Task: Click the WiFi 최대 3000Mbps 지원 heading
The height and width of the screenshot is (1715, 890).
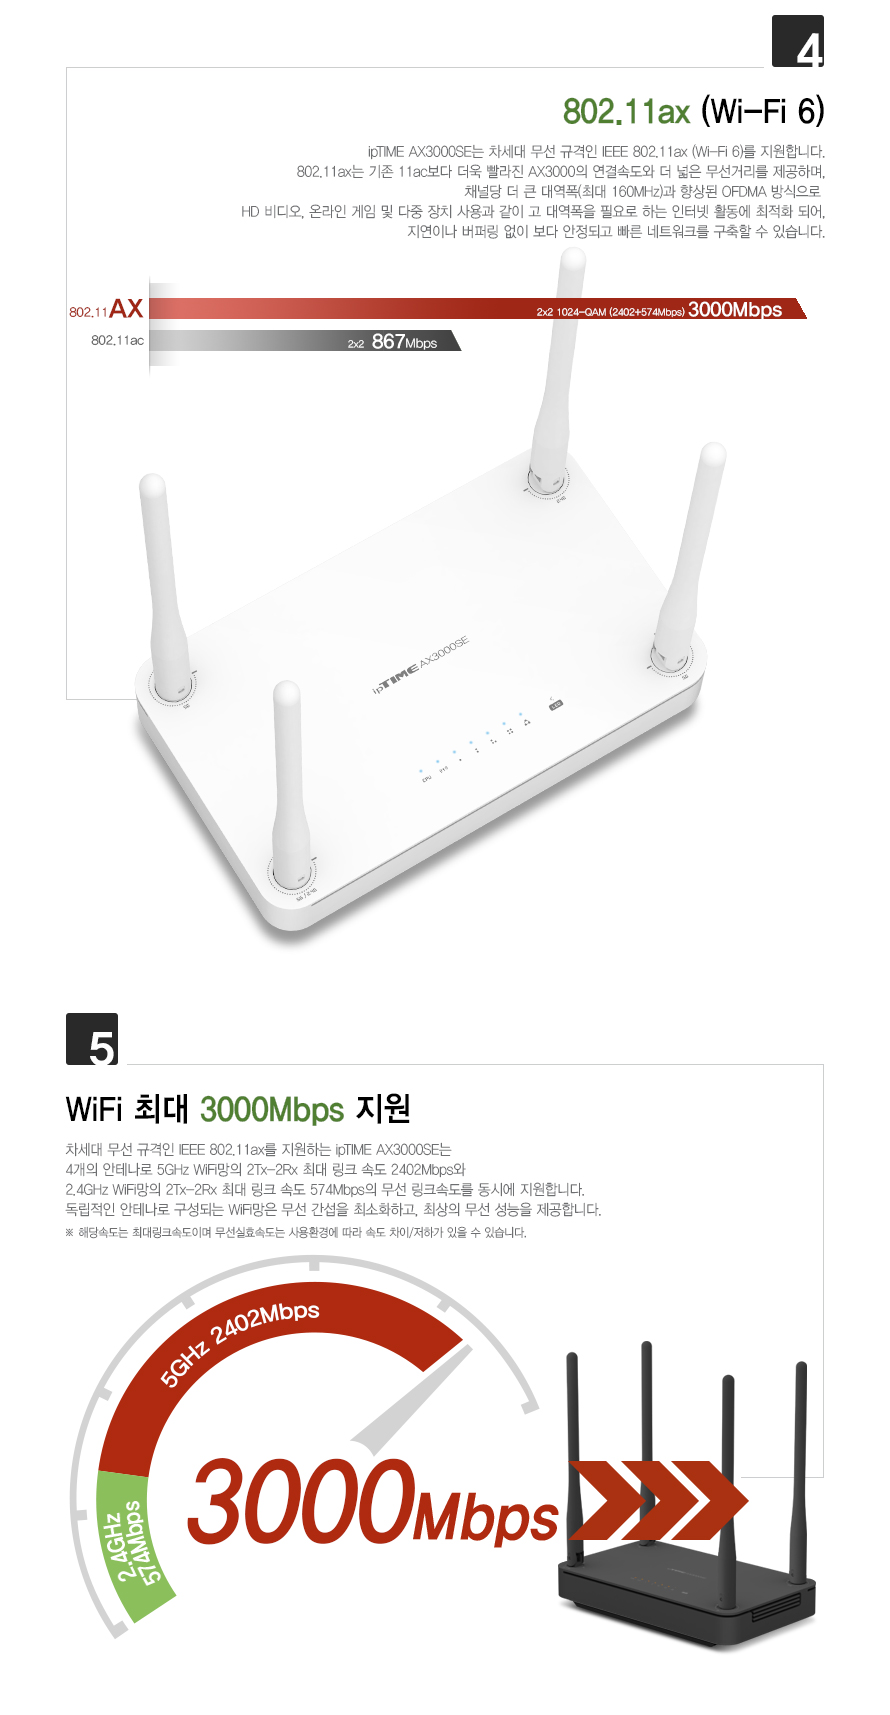Action: [238, 1109]
